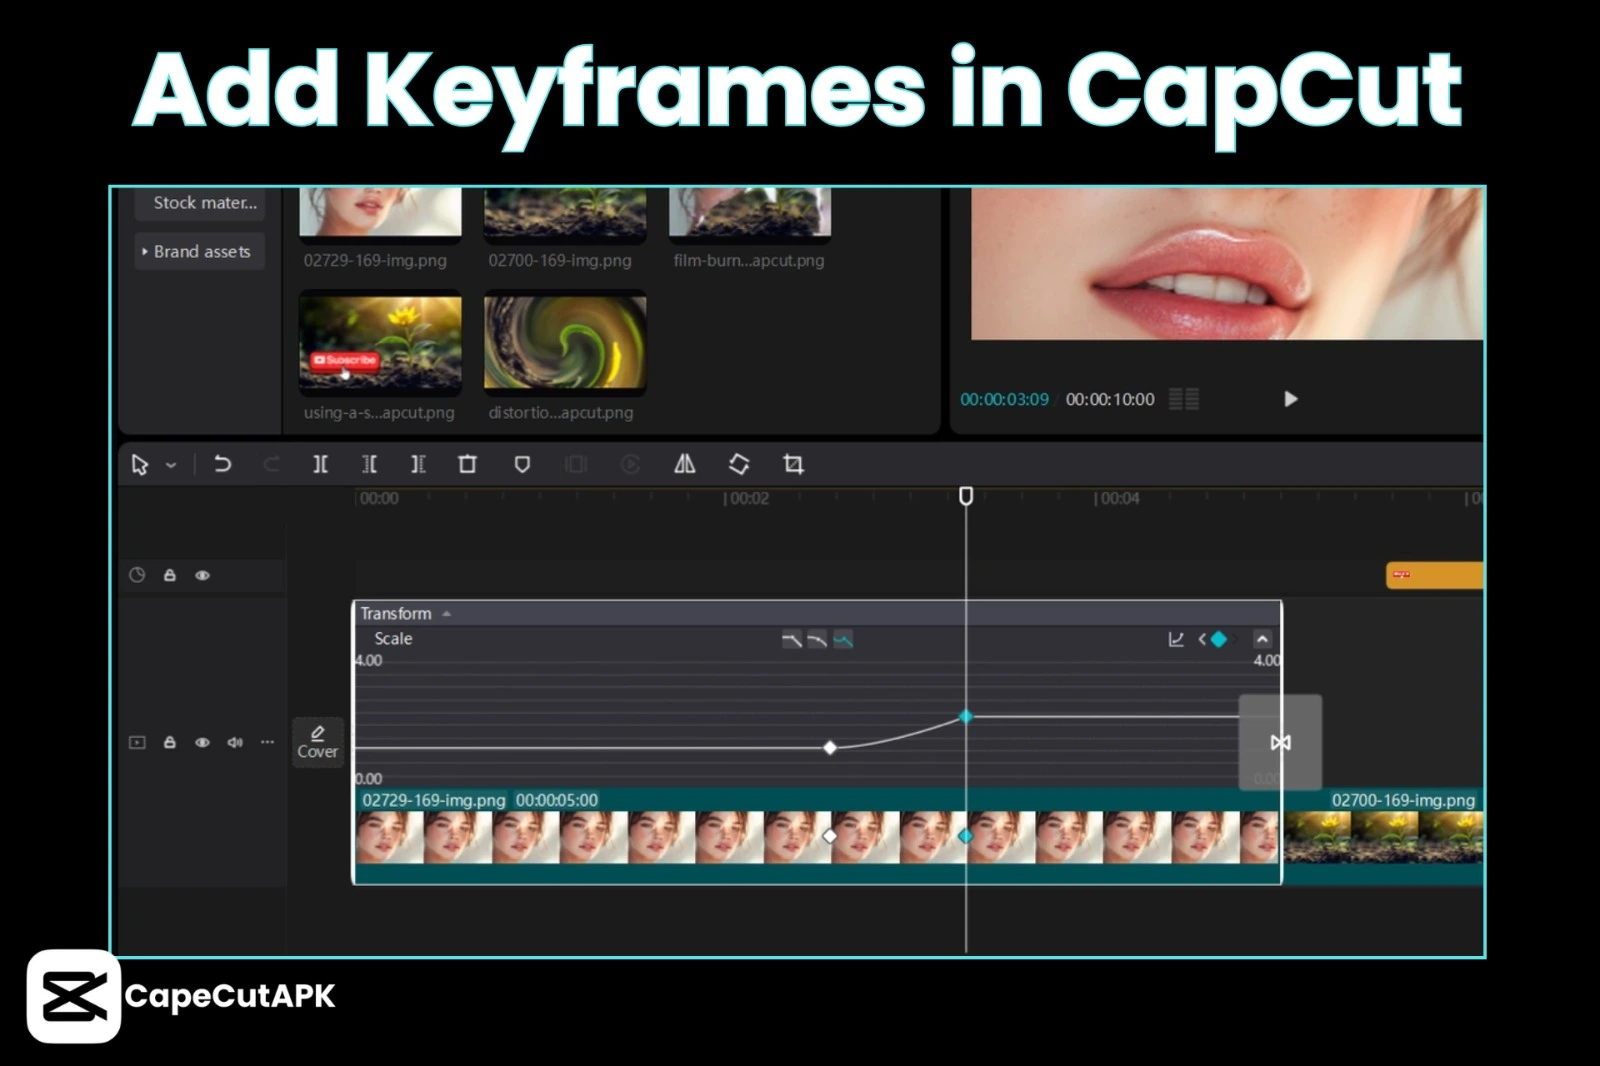
Task: Toggle the teal Scale keyframe diamond
Action: click(1219, 639)
